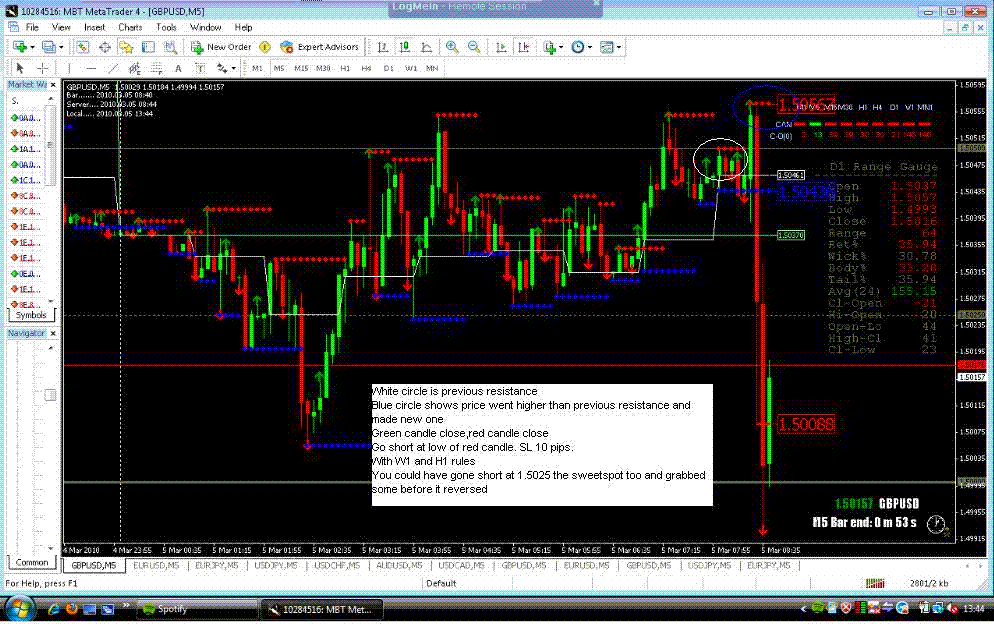Open a New Order window
This screenshot has height=624, width=994.
[222, 46]
